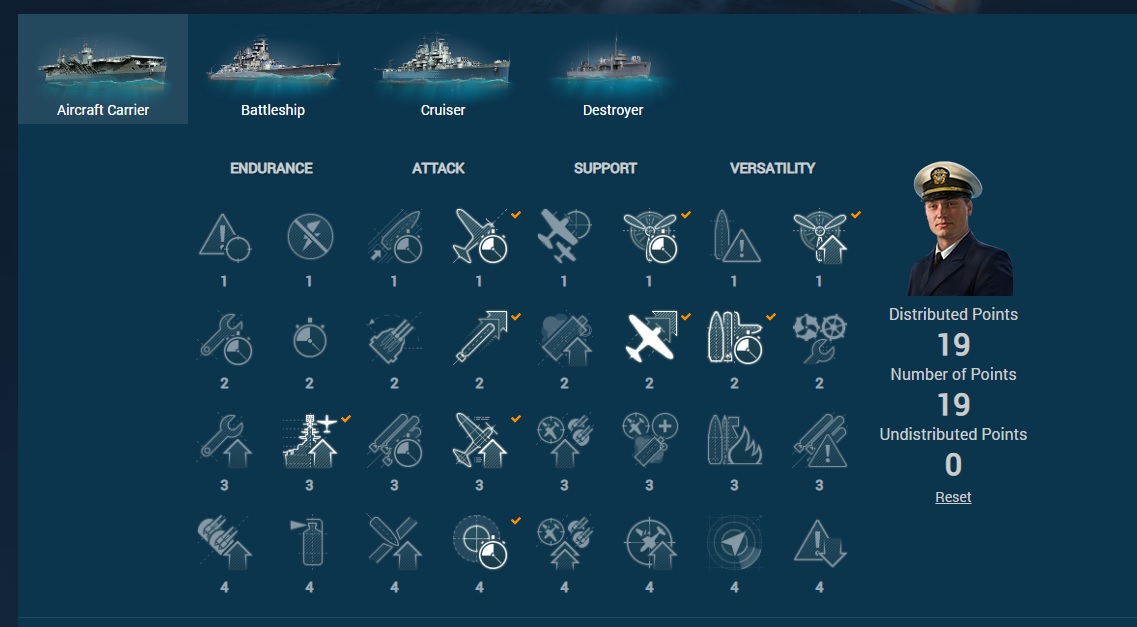Select the warning triangle with crosshair skill
Viewport: 1137px width, 627px height.
pyautogui.click(x=225, y=237)
